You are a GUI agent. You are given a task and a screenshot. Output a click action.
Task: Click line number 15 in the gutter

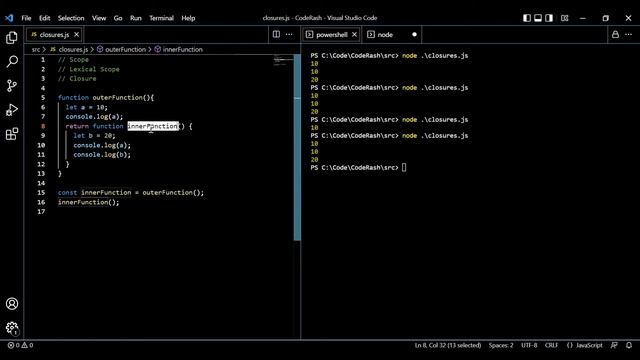coord(41,193)
